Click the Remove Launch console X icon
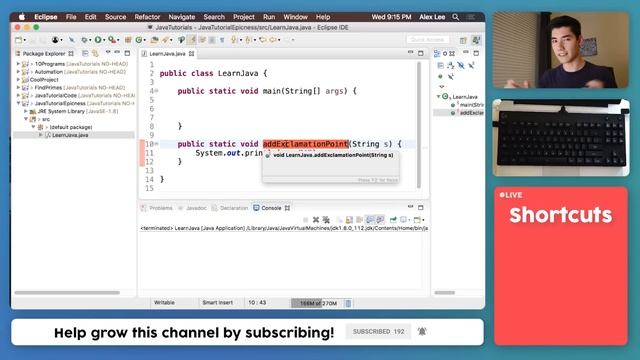Viewport: 640px width, 360px height. pyautogui.click(x=316, y=220)
